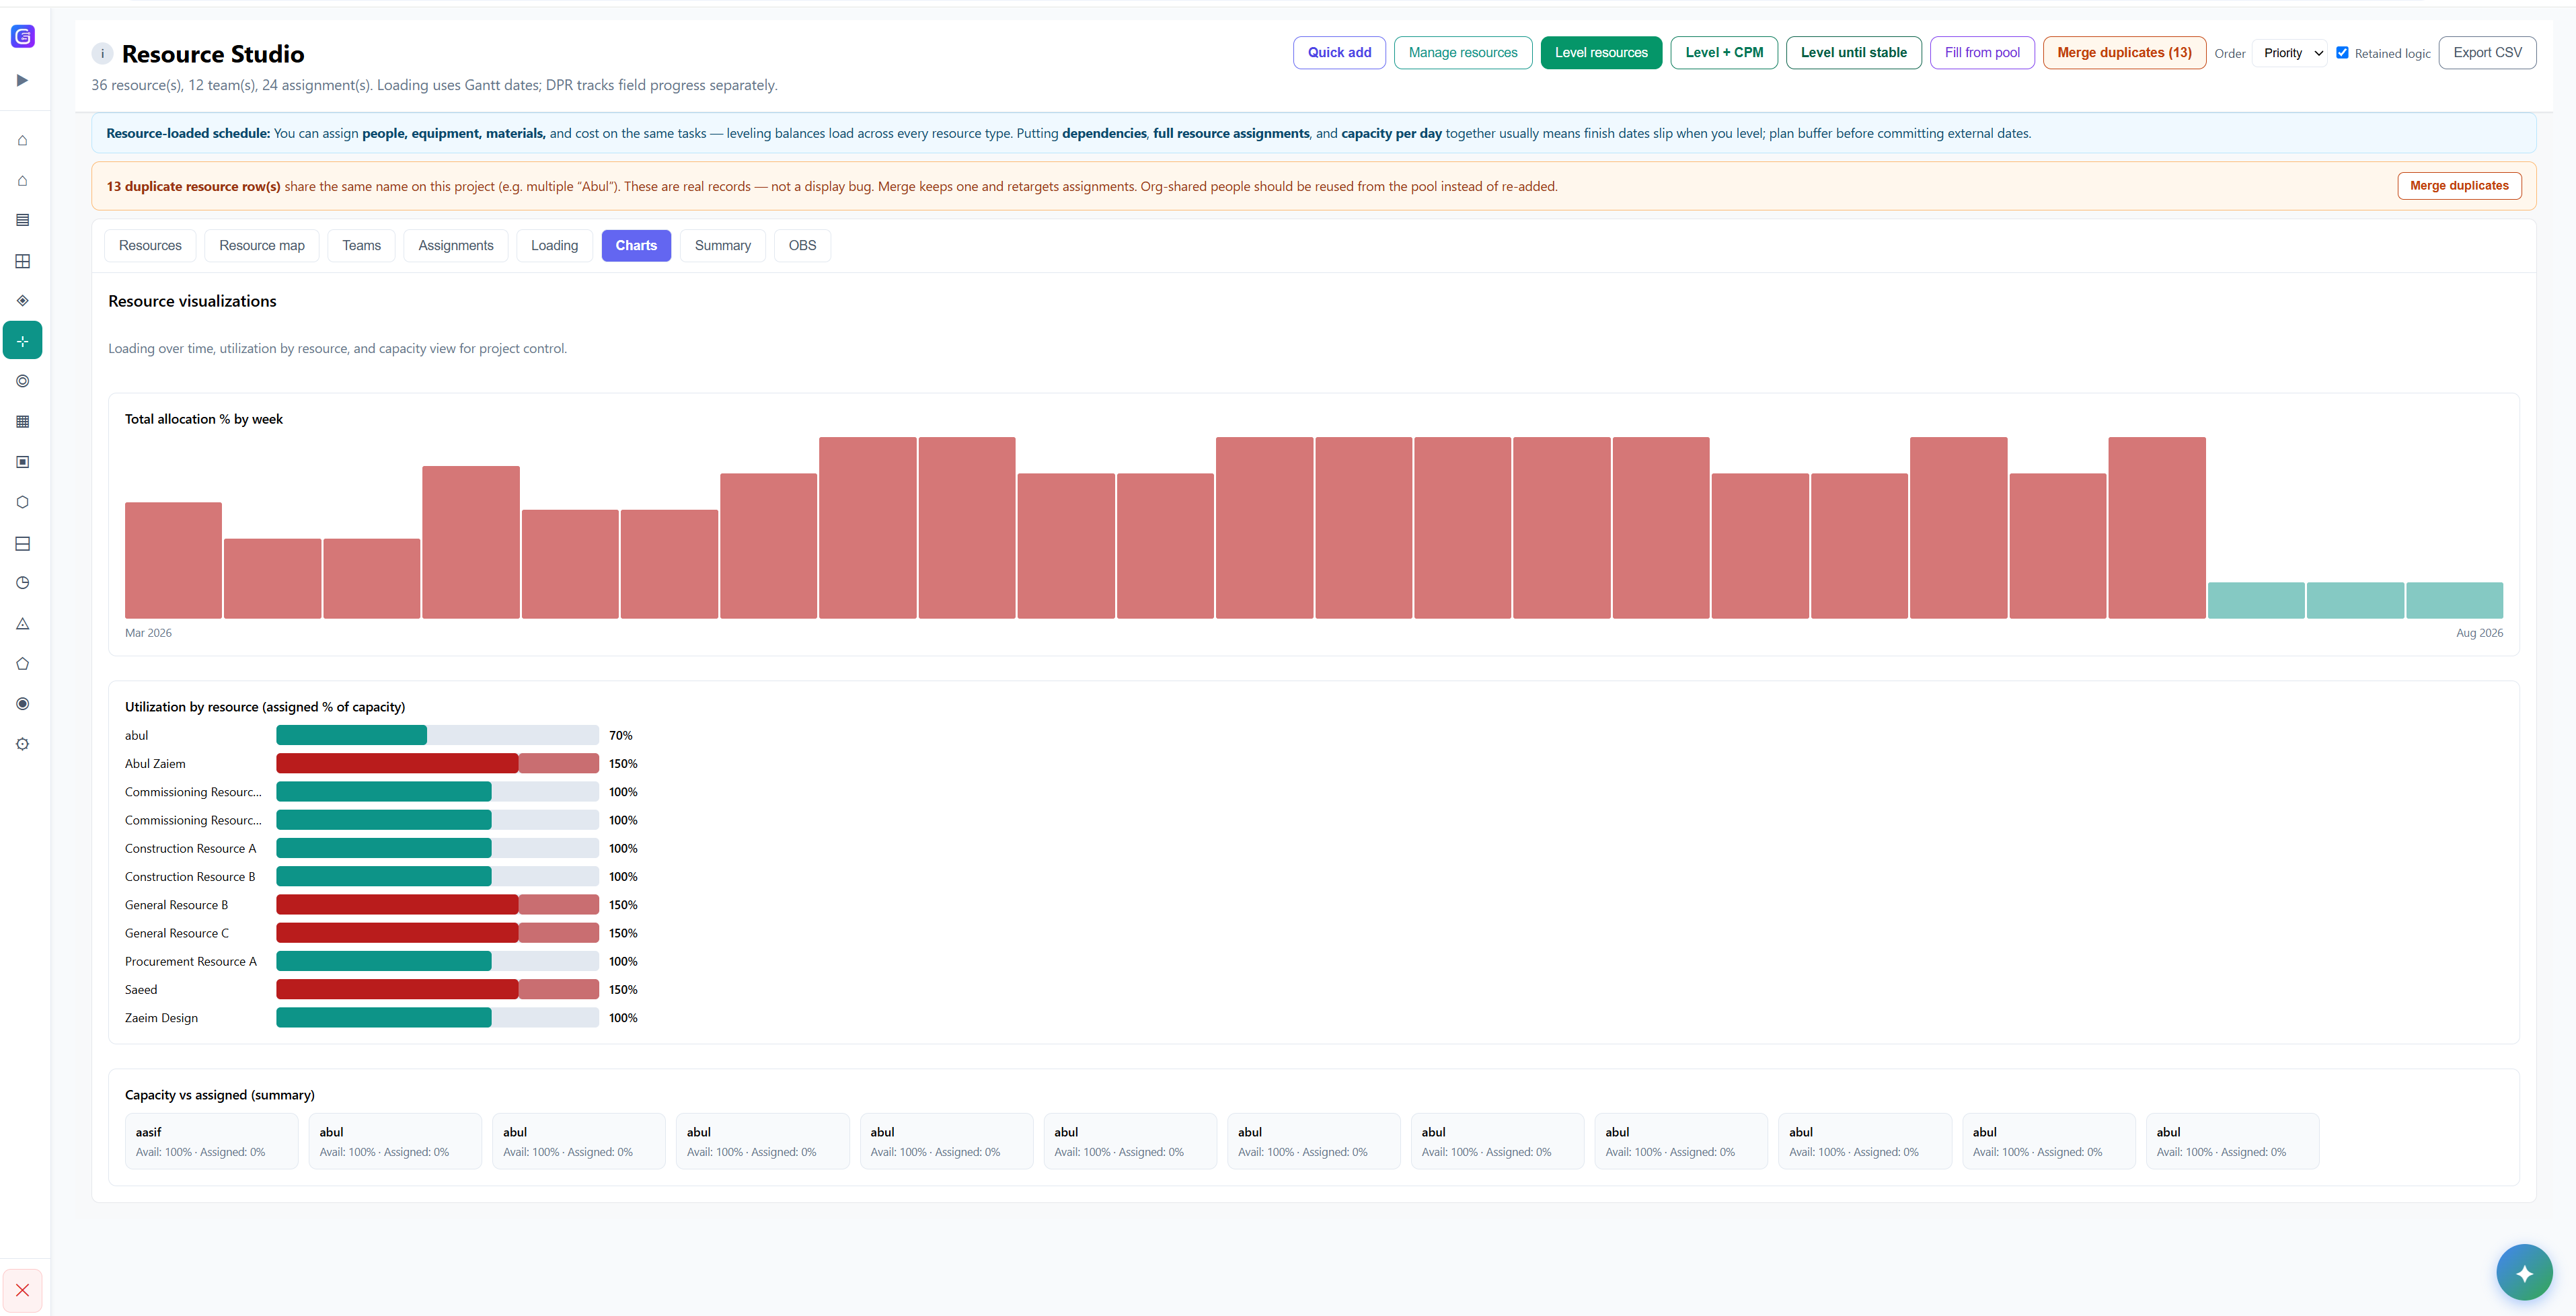Select the filled radio-dot sidebar icon

[22, 704]
